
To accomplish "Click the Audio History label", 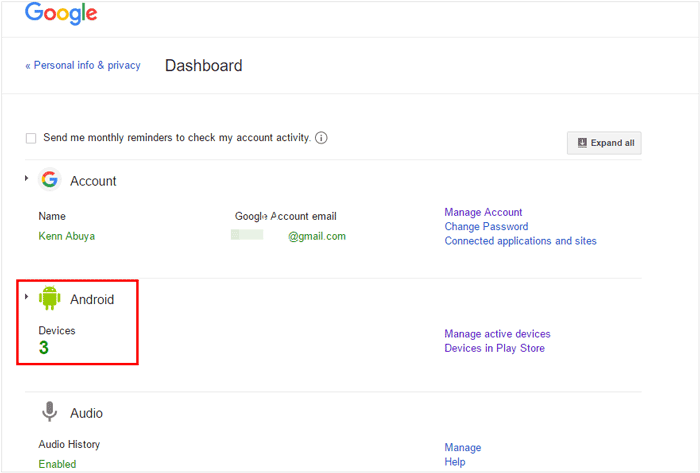I will coord(69,444).
